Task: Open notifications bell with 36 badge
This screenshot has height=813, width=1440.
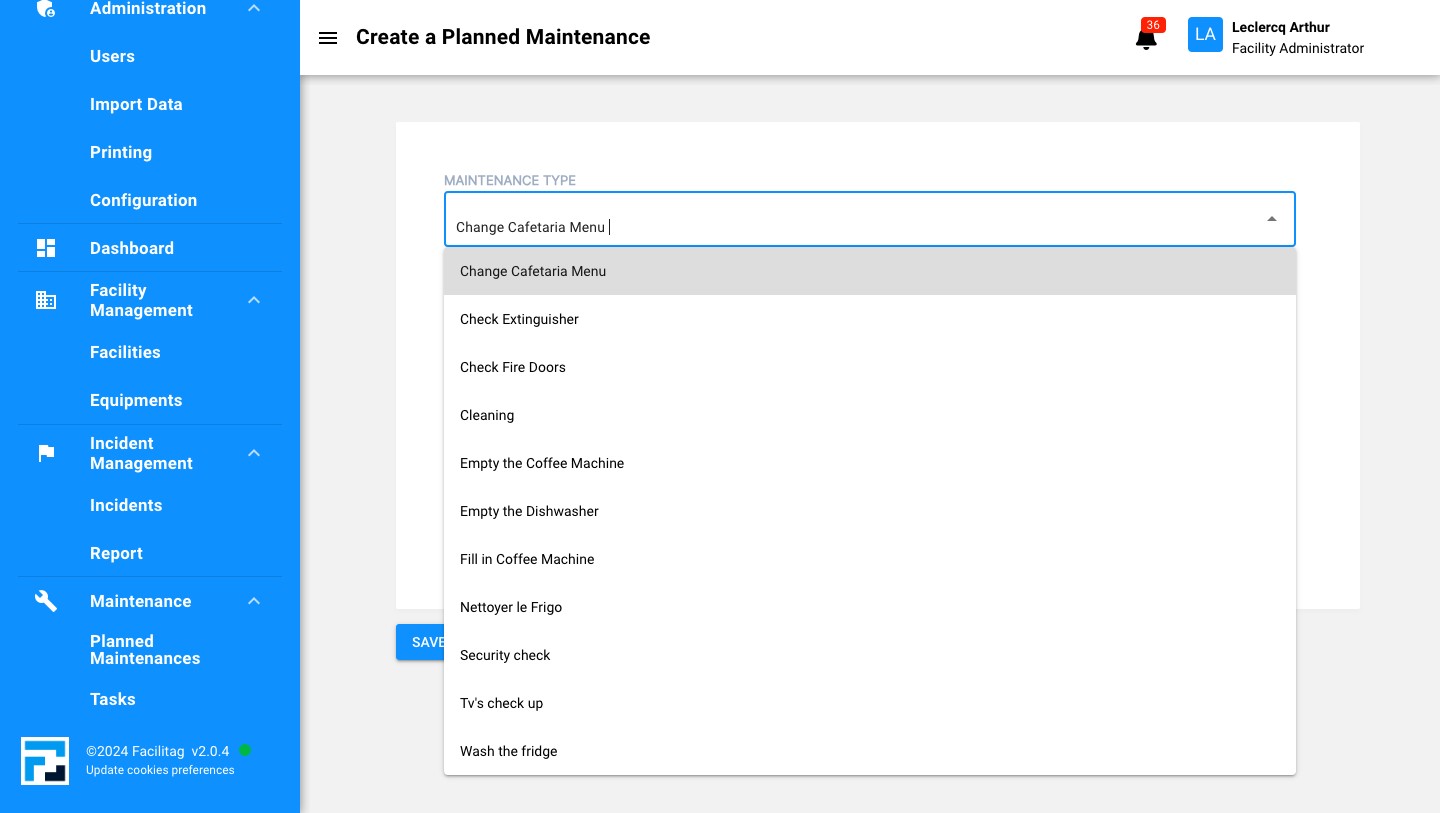Action: tap(1146, 39)
